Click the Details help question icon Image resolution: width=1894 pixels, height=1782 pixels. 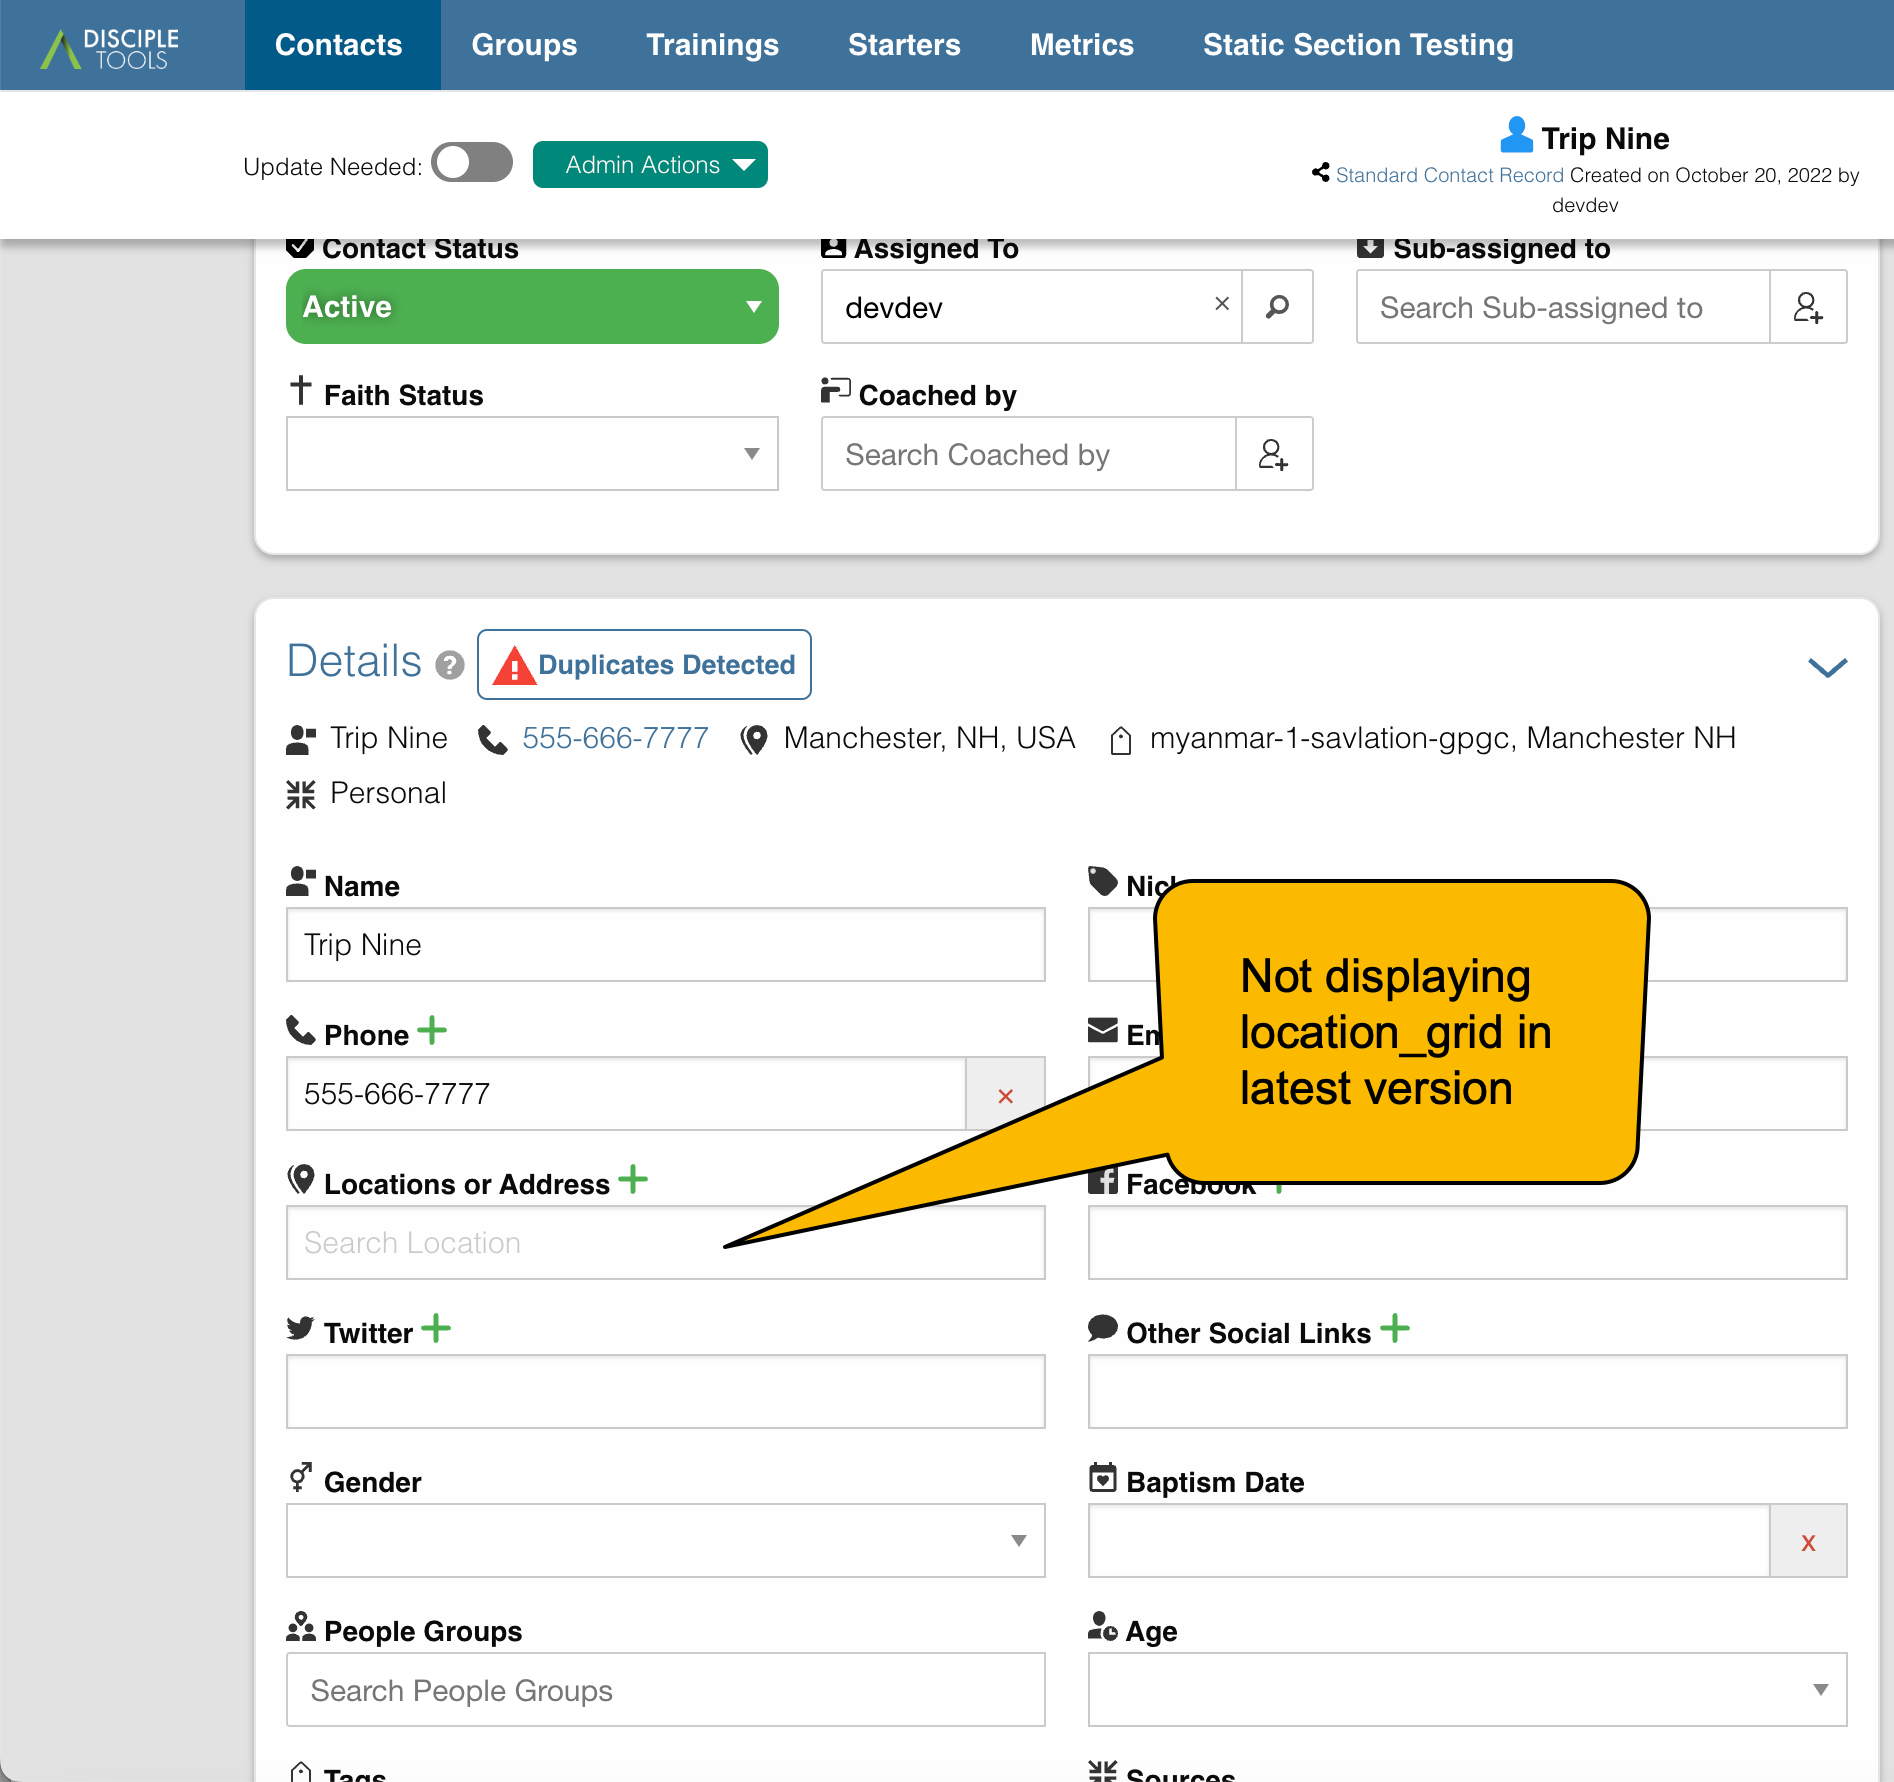click(450, 665)
